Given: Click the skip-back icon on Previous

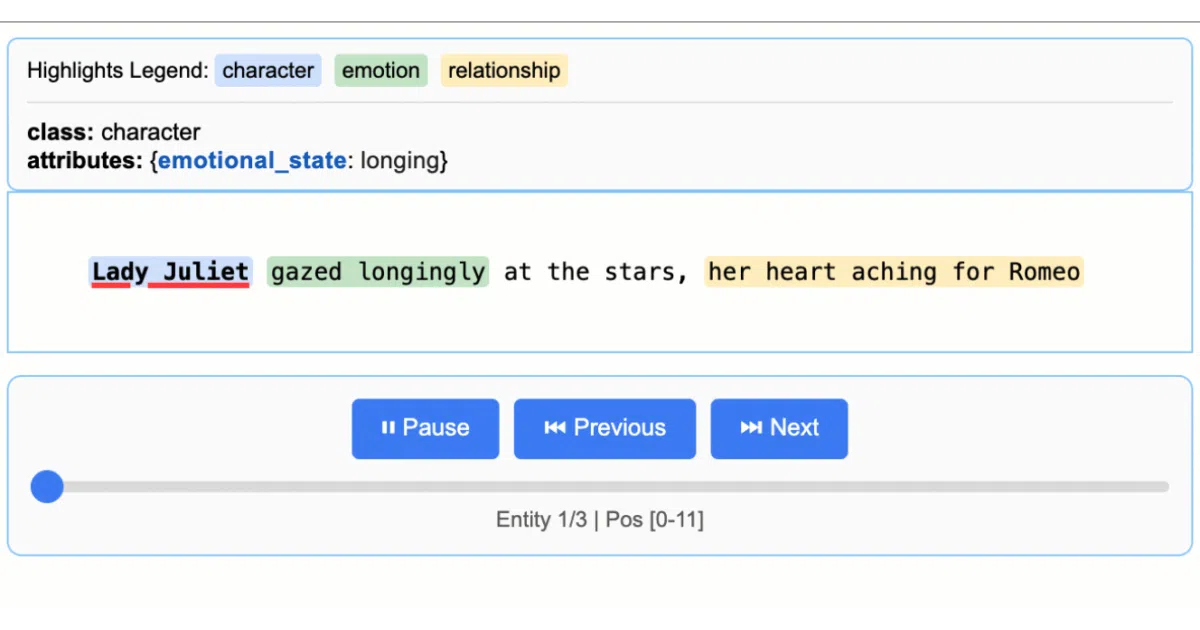Looking at the screenshot, I should coord(554,428).
